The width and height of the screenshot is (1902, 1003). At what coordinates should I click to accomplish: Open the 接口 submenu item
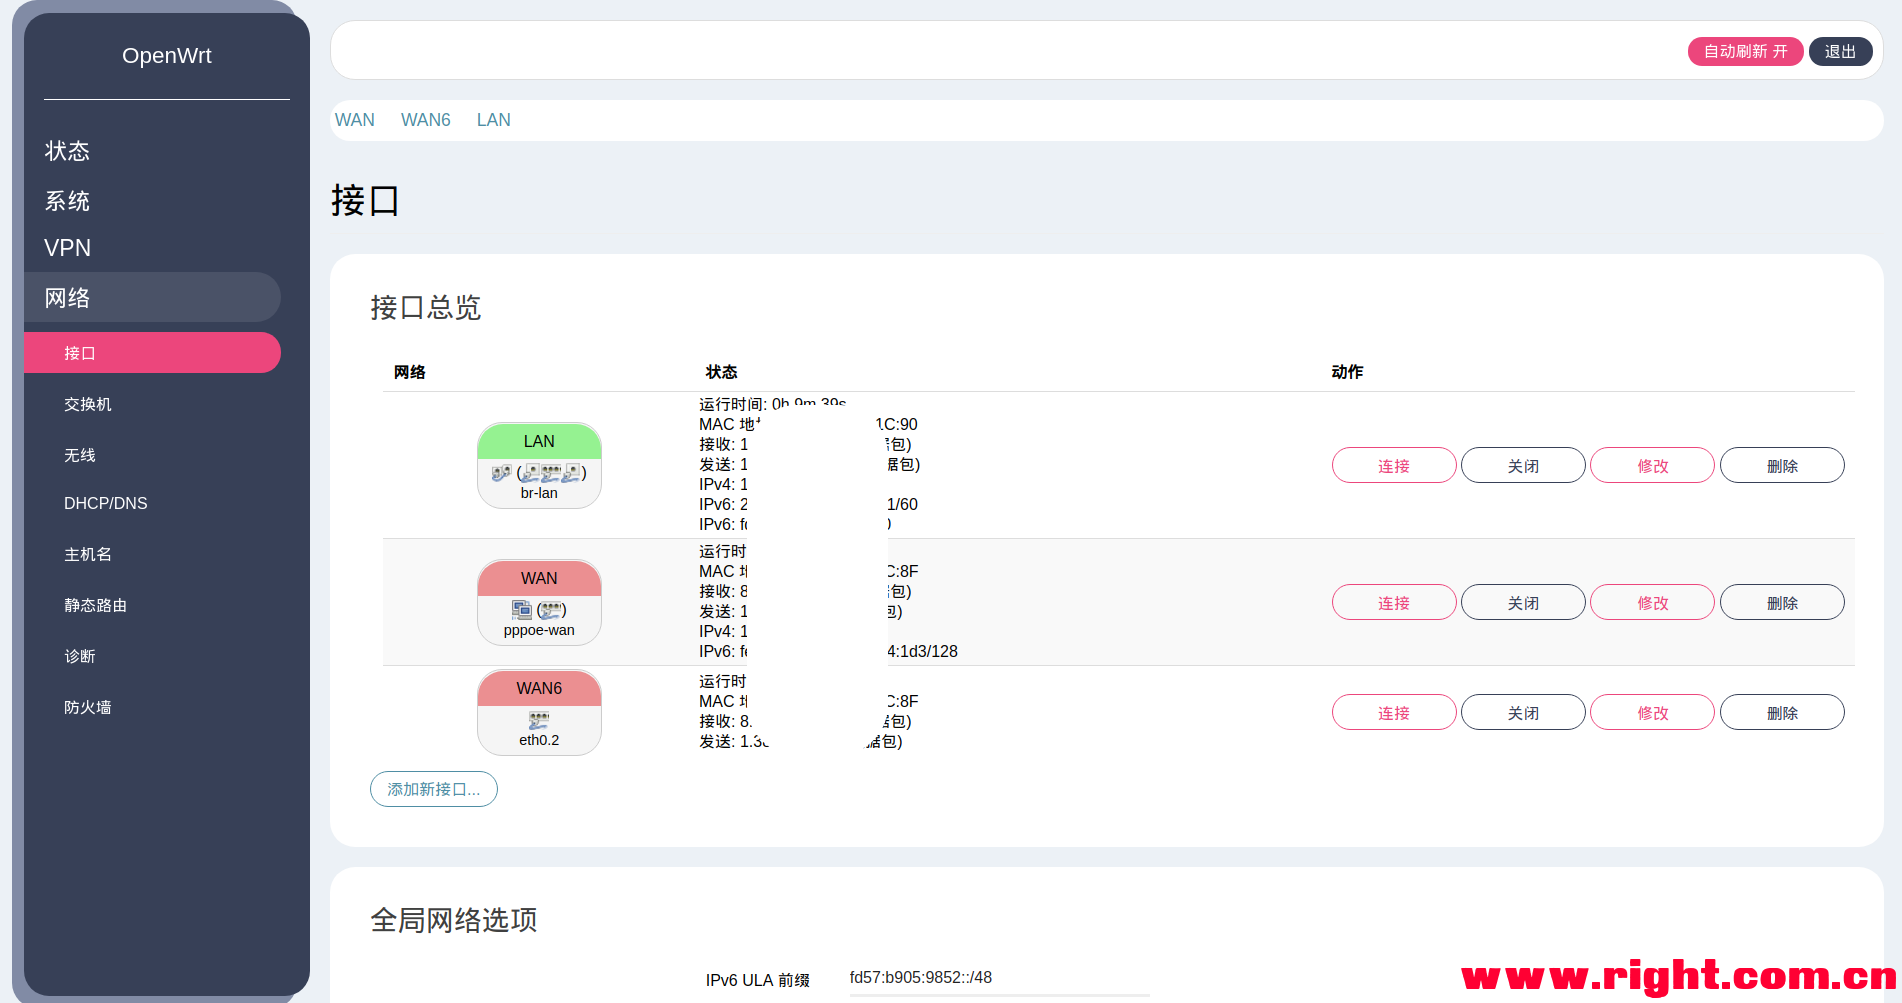[152, 353]
